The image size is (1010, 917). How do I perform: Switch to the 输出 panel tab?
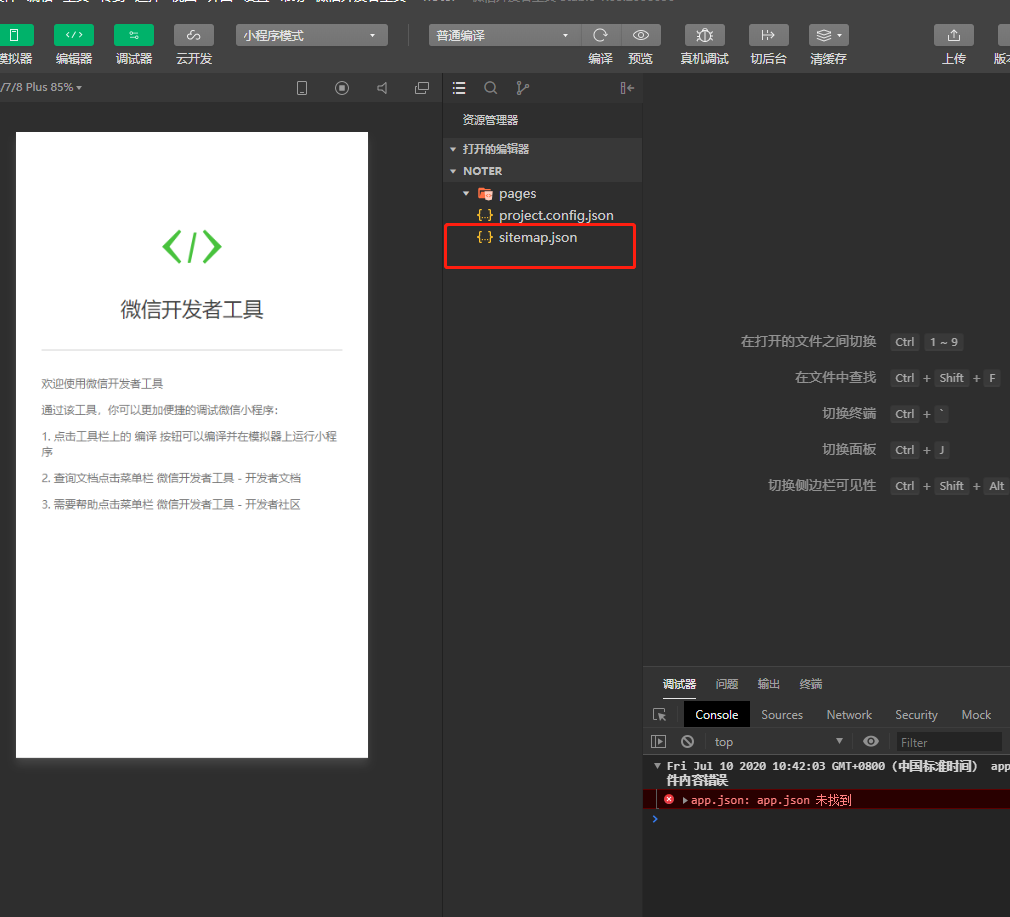pyautogui.click(x=768, y=684)
